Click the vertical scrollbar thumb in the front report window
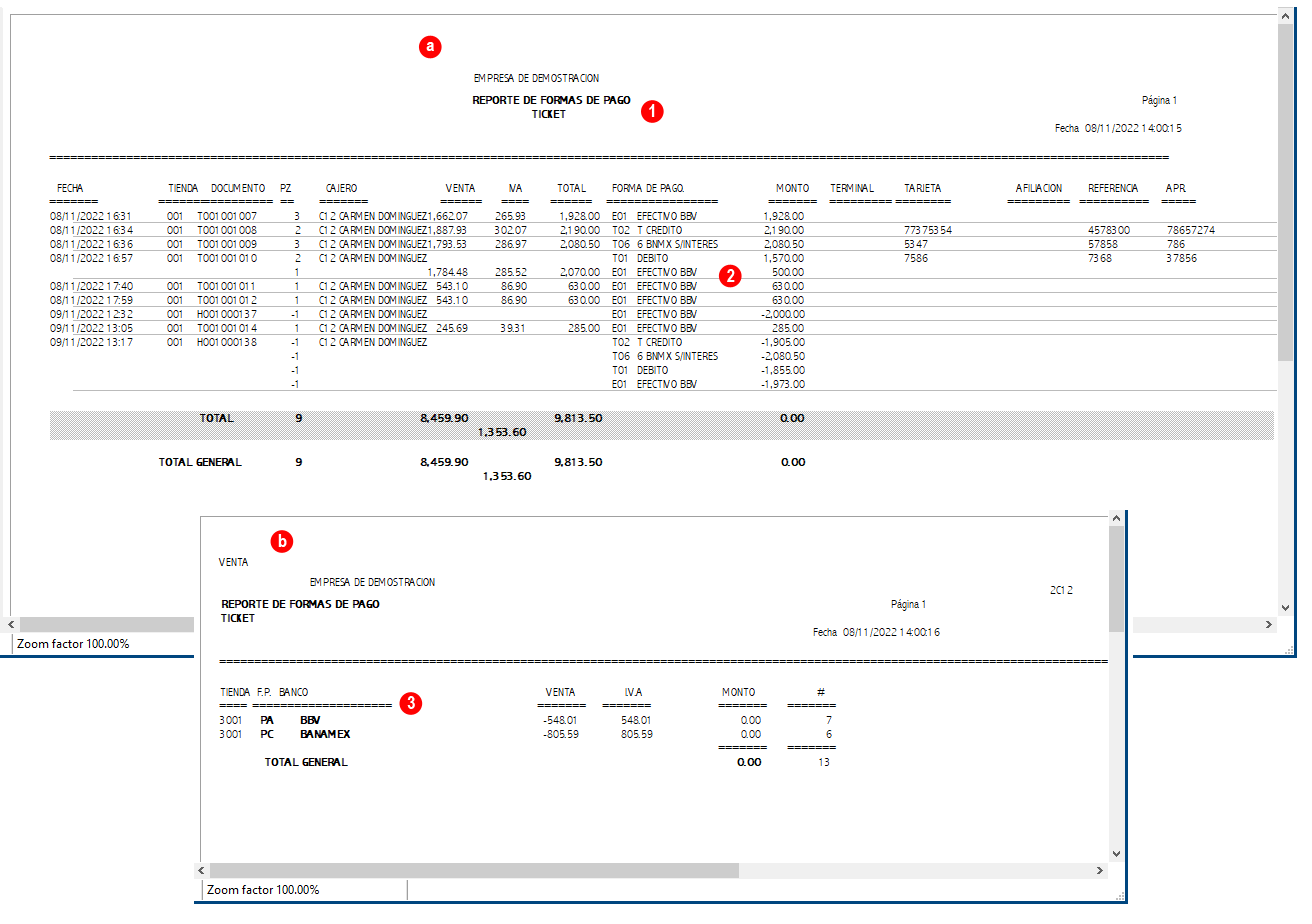Viewport: 1312px width, 924px height. (x=1117, y=580)
